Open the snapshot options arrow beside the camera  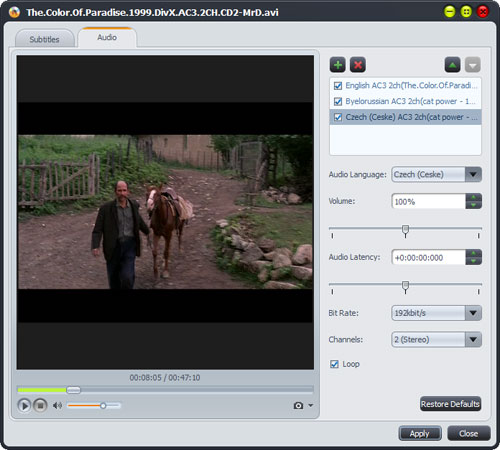coord(311,405)
